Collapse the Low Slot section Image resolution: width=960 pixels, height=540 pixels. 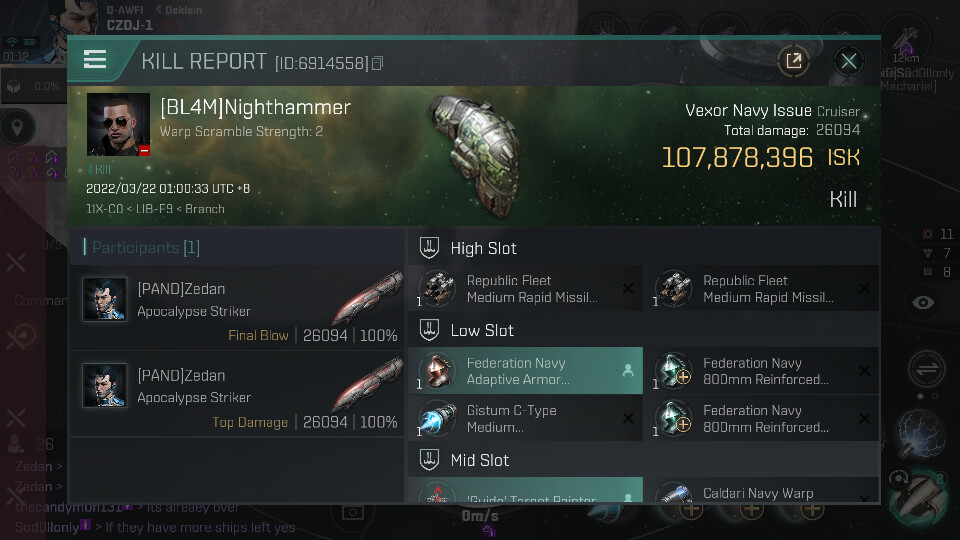pos(644,331)
